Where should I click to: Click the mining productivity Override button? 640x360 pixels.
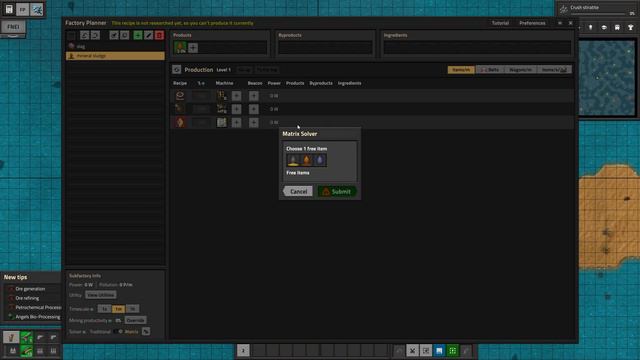[x=135, y=320]
